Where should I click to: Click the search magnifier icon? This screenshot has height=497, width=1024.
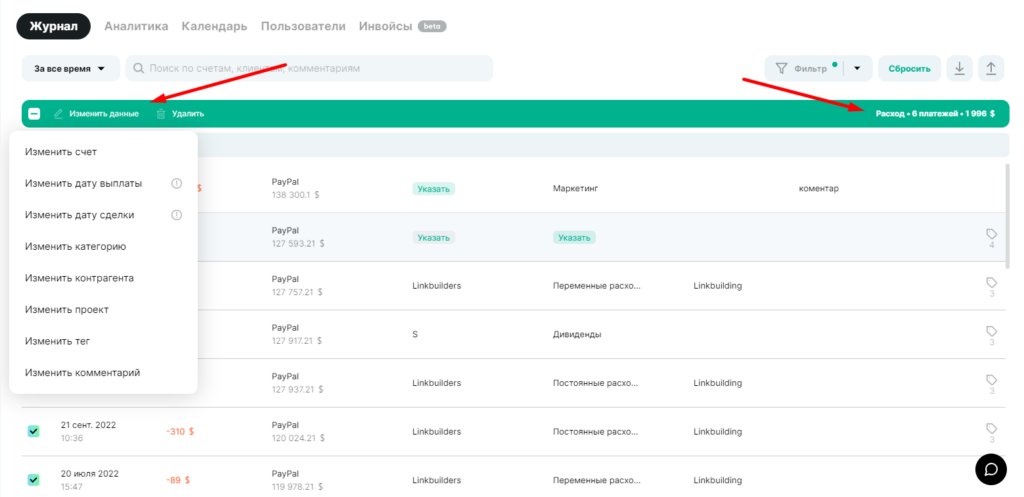(x=138, y=68)
